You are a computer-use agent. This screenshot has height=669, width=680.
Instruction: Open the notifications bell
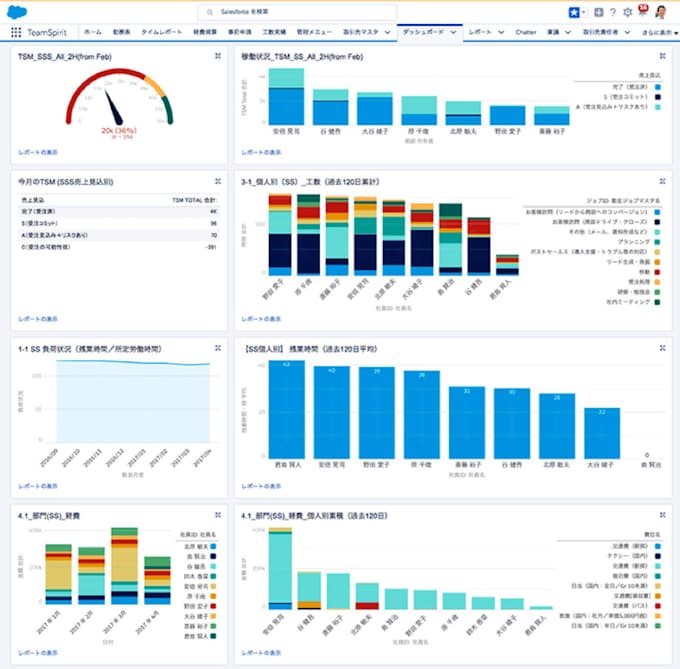641,12
